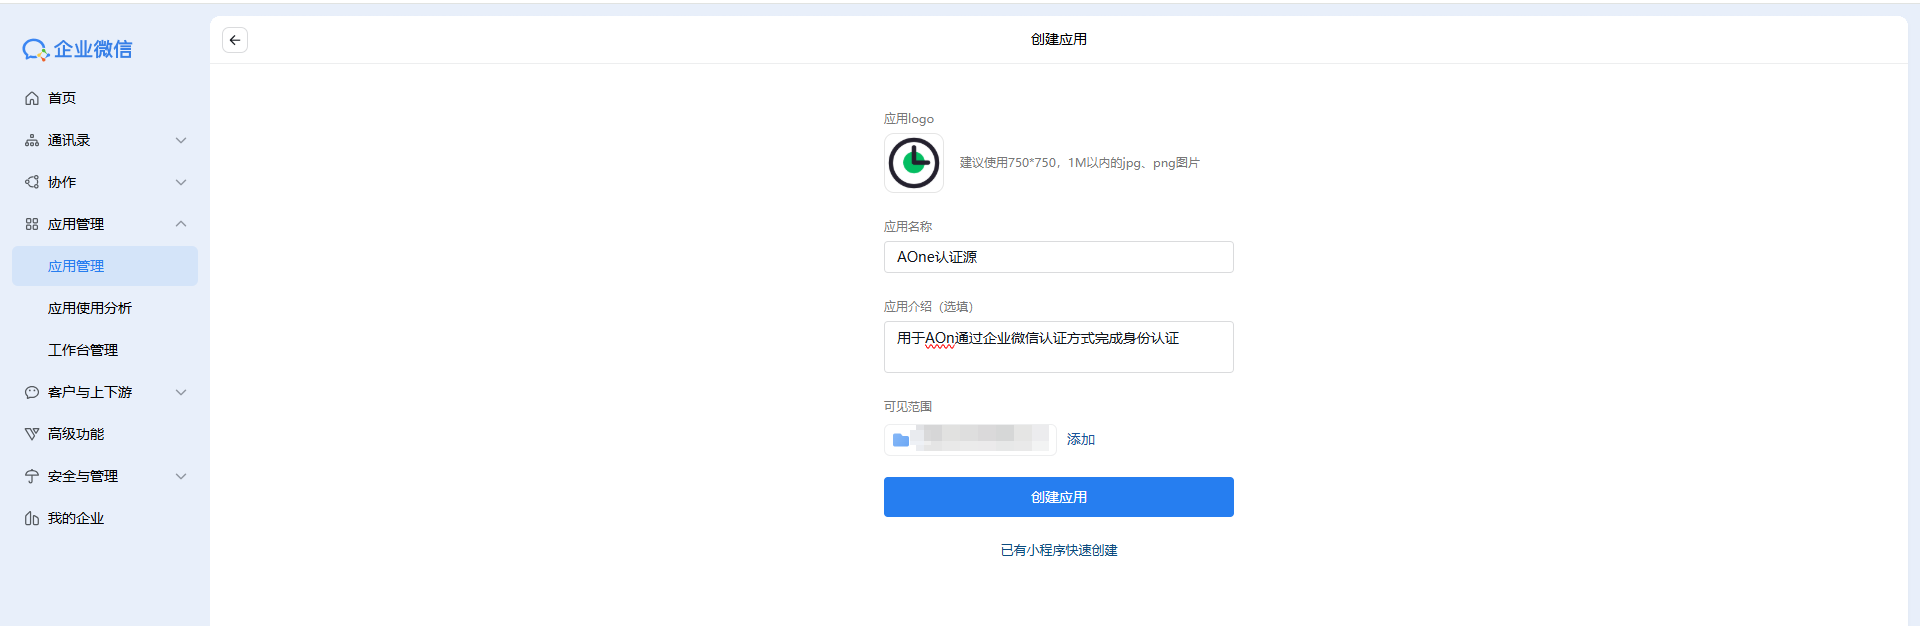Image resolution: width=1920 pixels, height=626 pixels.
Task: Click the 高级功能 icon
Action: 32,434
